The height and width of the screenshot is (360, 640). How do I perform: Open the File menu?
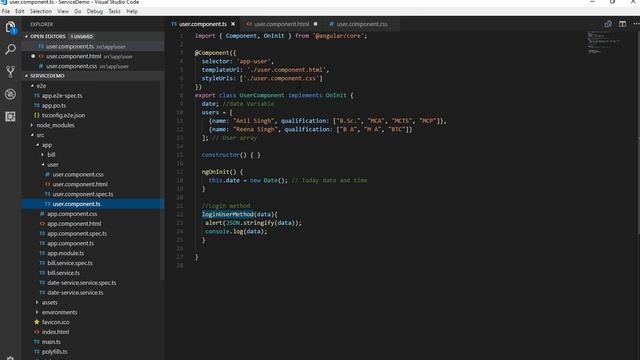(x=6, y=11)
